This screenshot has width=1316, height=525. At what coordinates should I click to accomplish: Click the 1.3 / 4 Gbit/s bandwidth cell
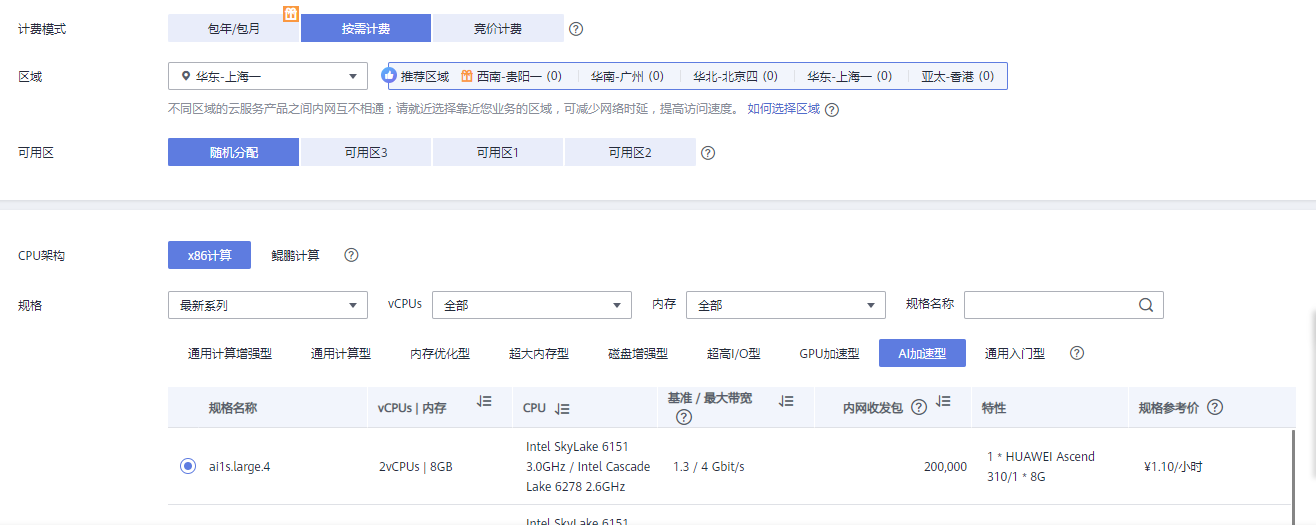point(709,466)
